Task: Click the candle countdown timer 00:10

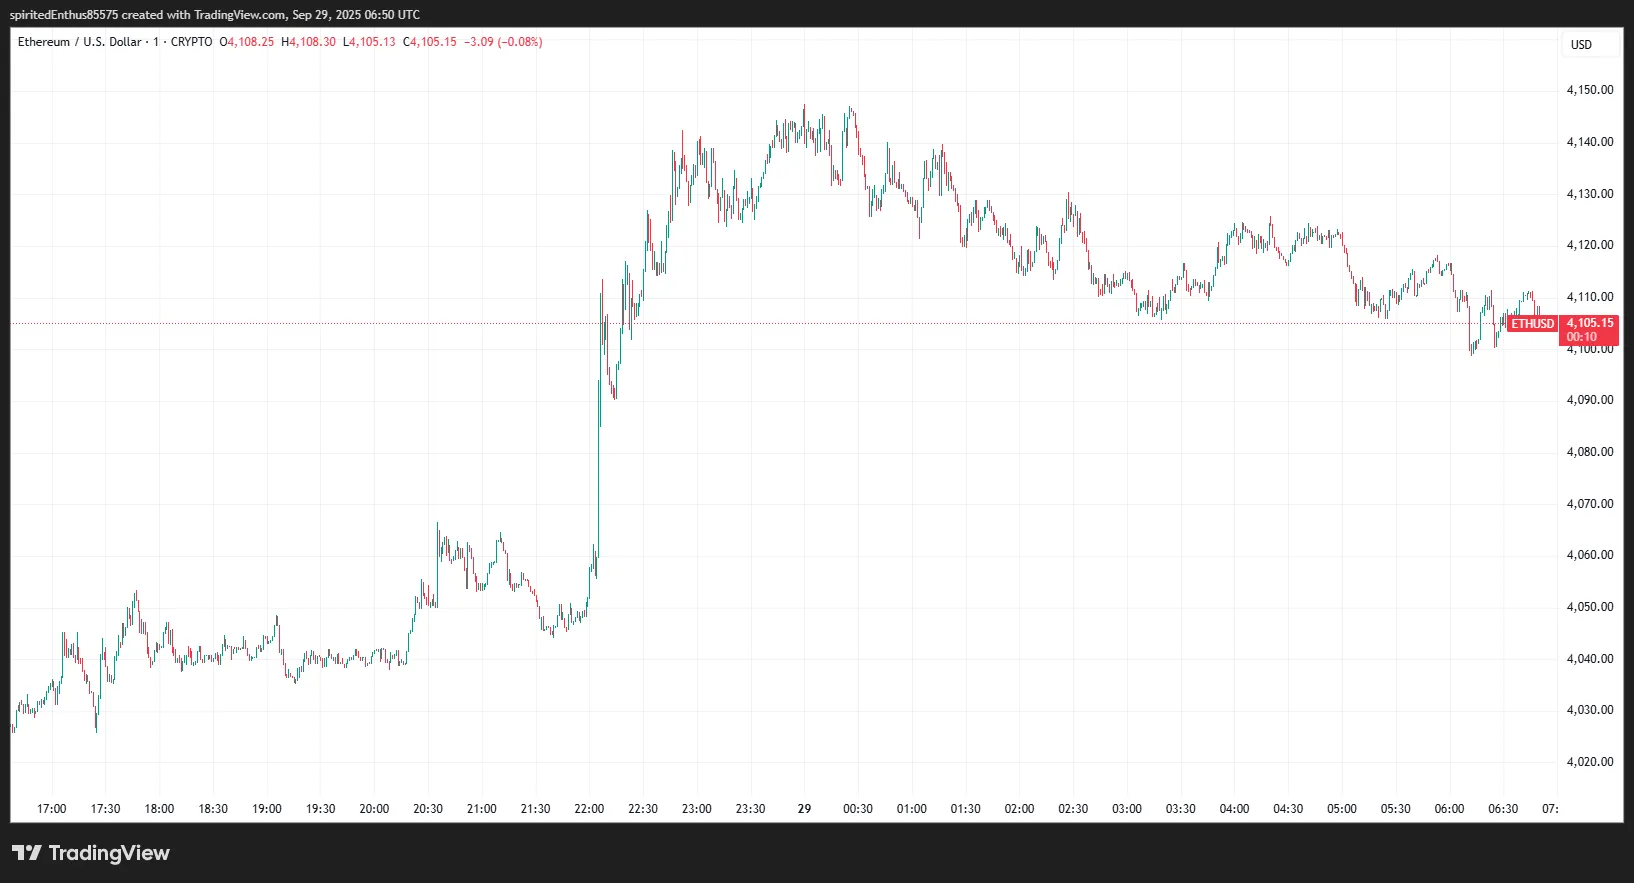Action: (x=1582, y=337)
